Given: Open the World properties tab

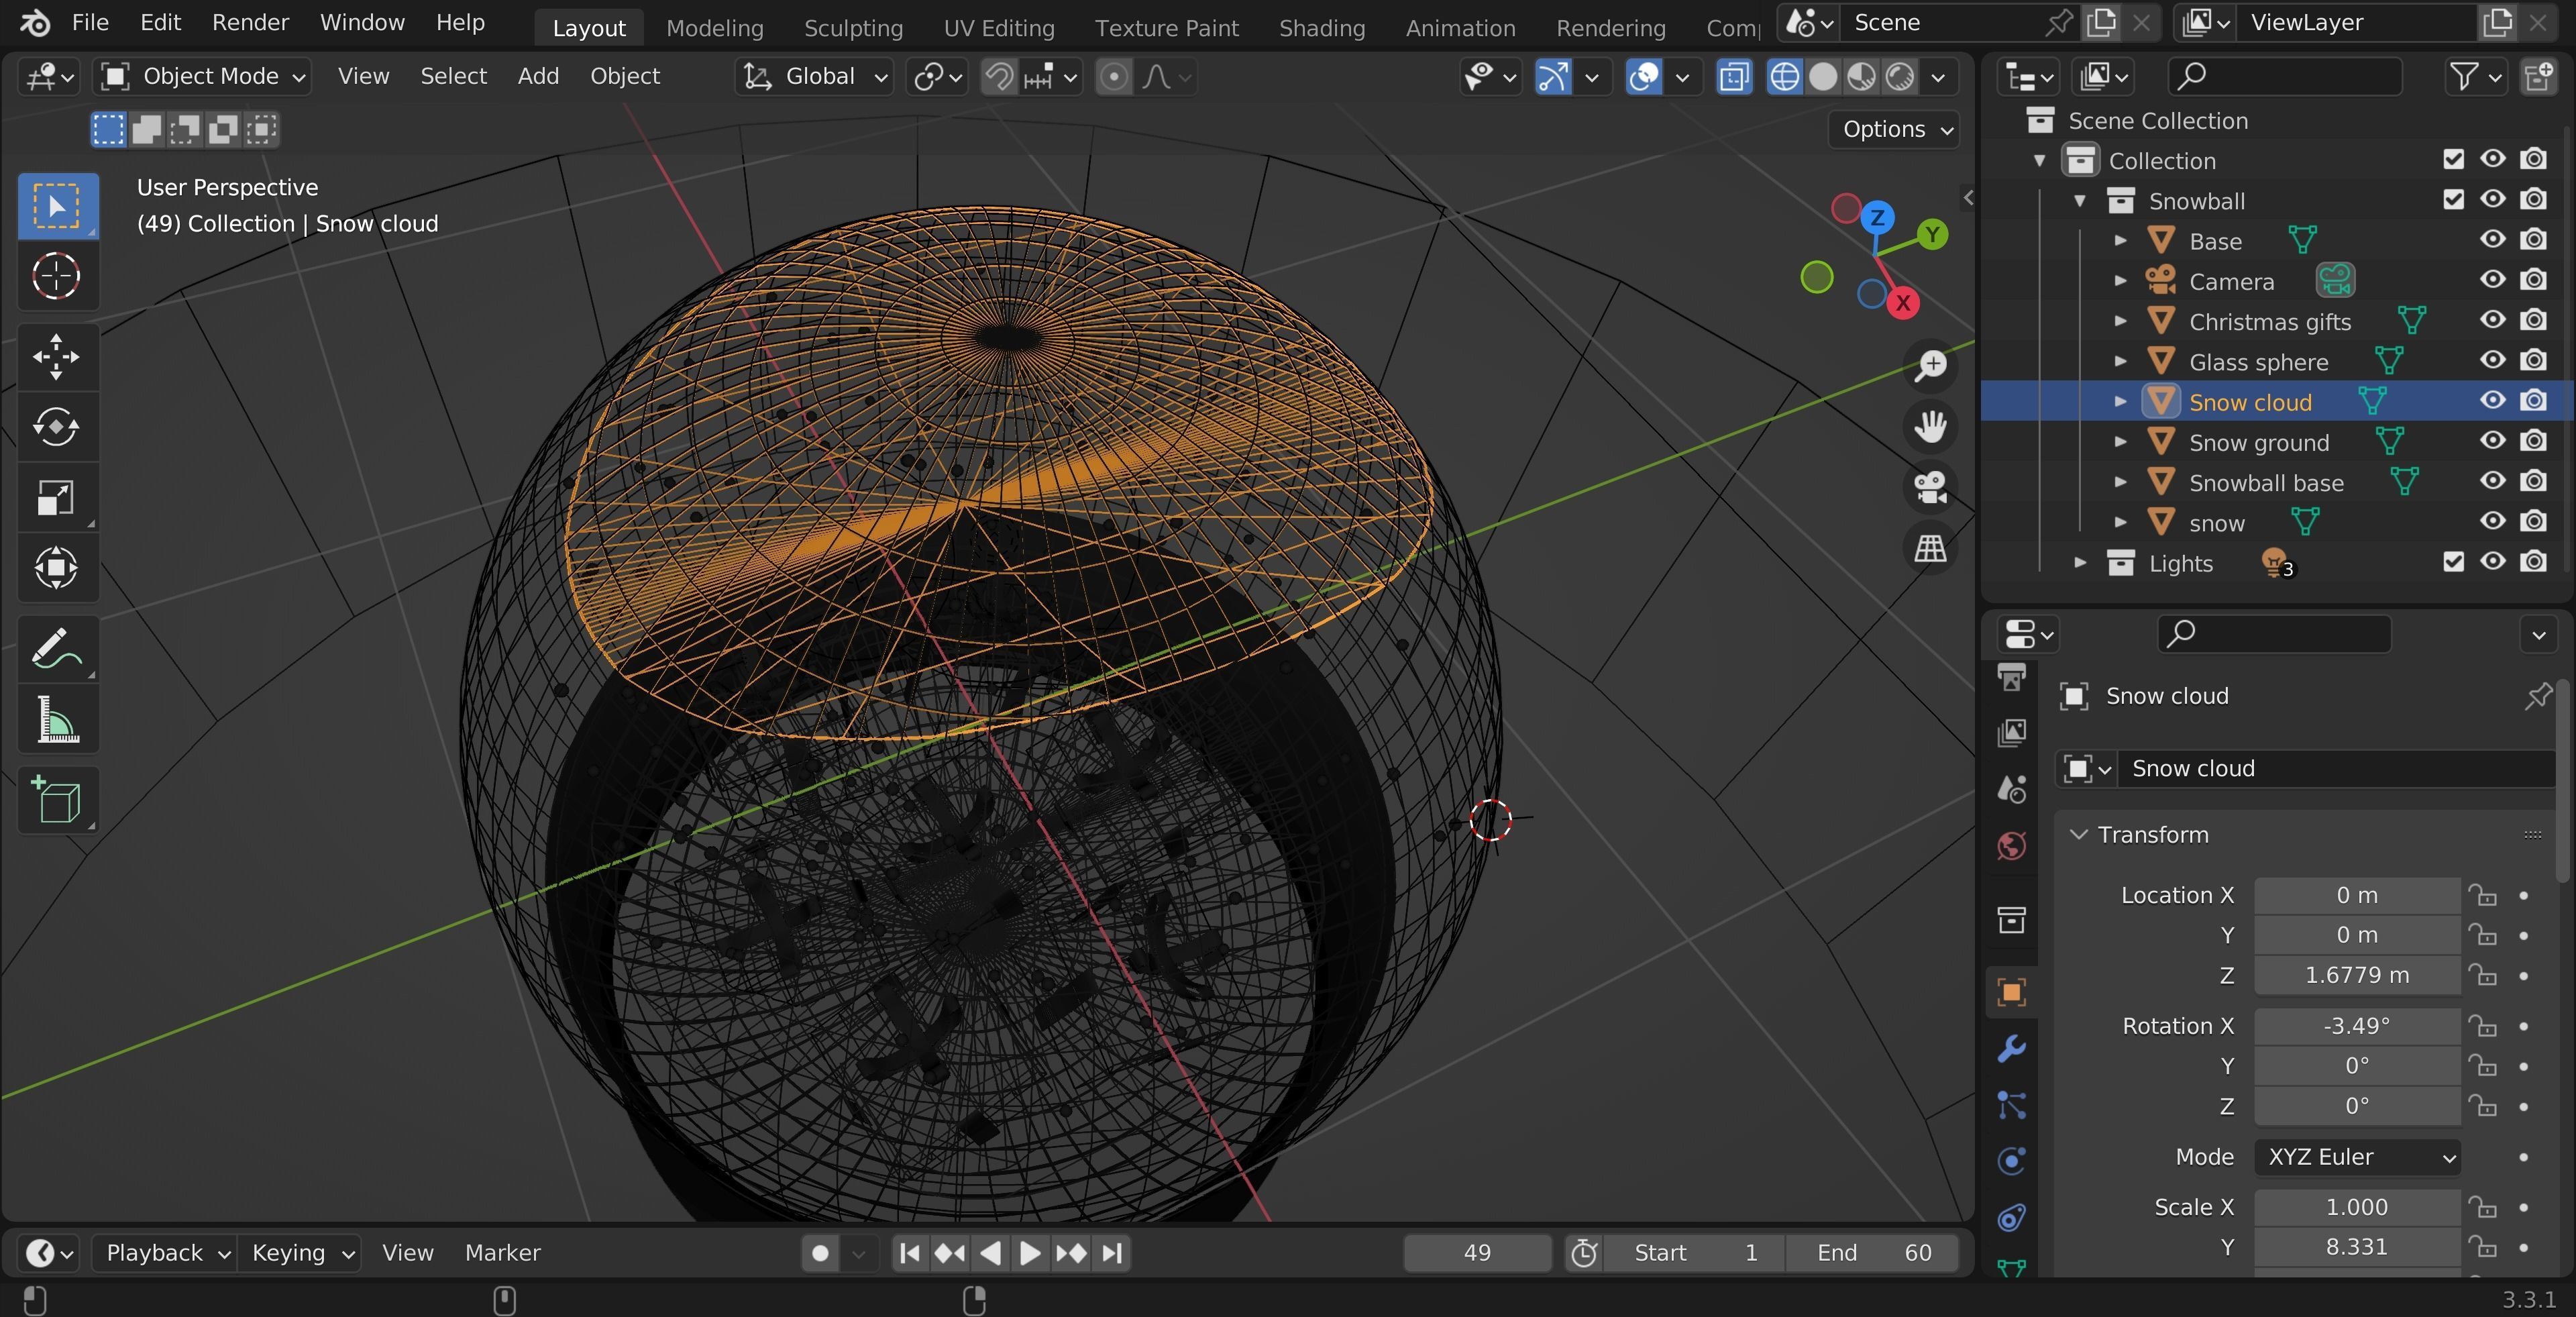Looking at the screenshot, I should pyautogui.click(x=2011, y=846).
